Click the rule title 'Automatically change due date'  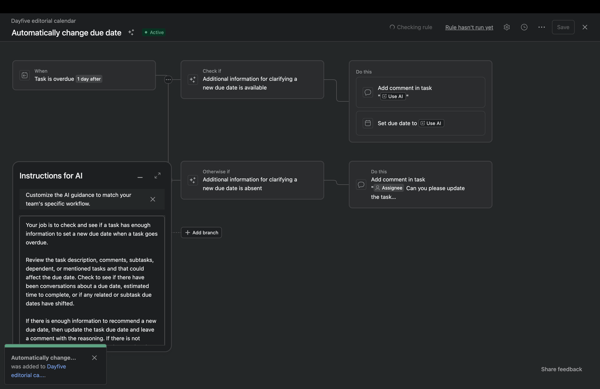tap(66, 33)
